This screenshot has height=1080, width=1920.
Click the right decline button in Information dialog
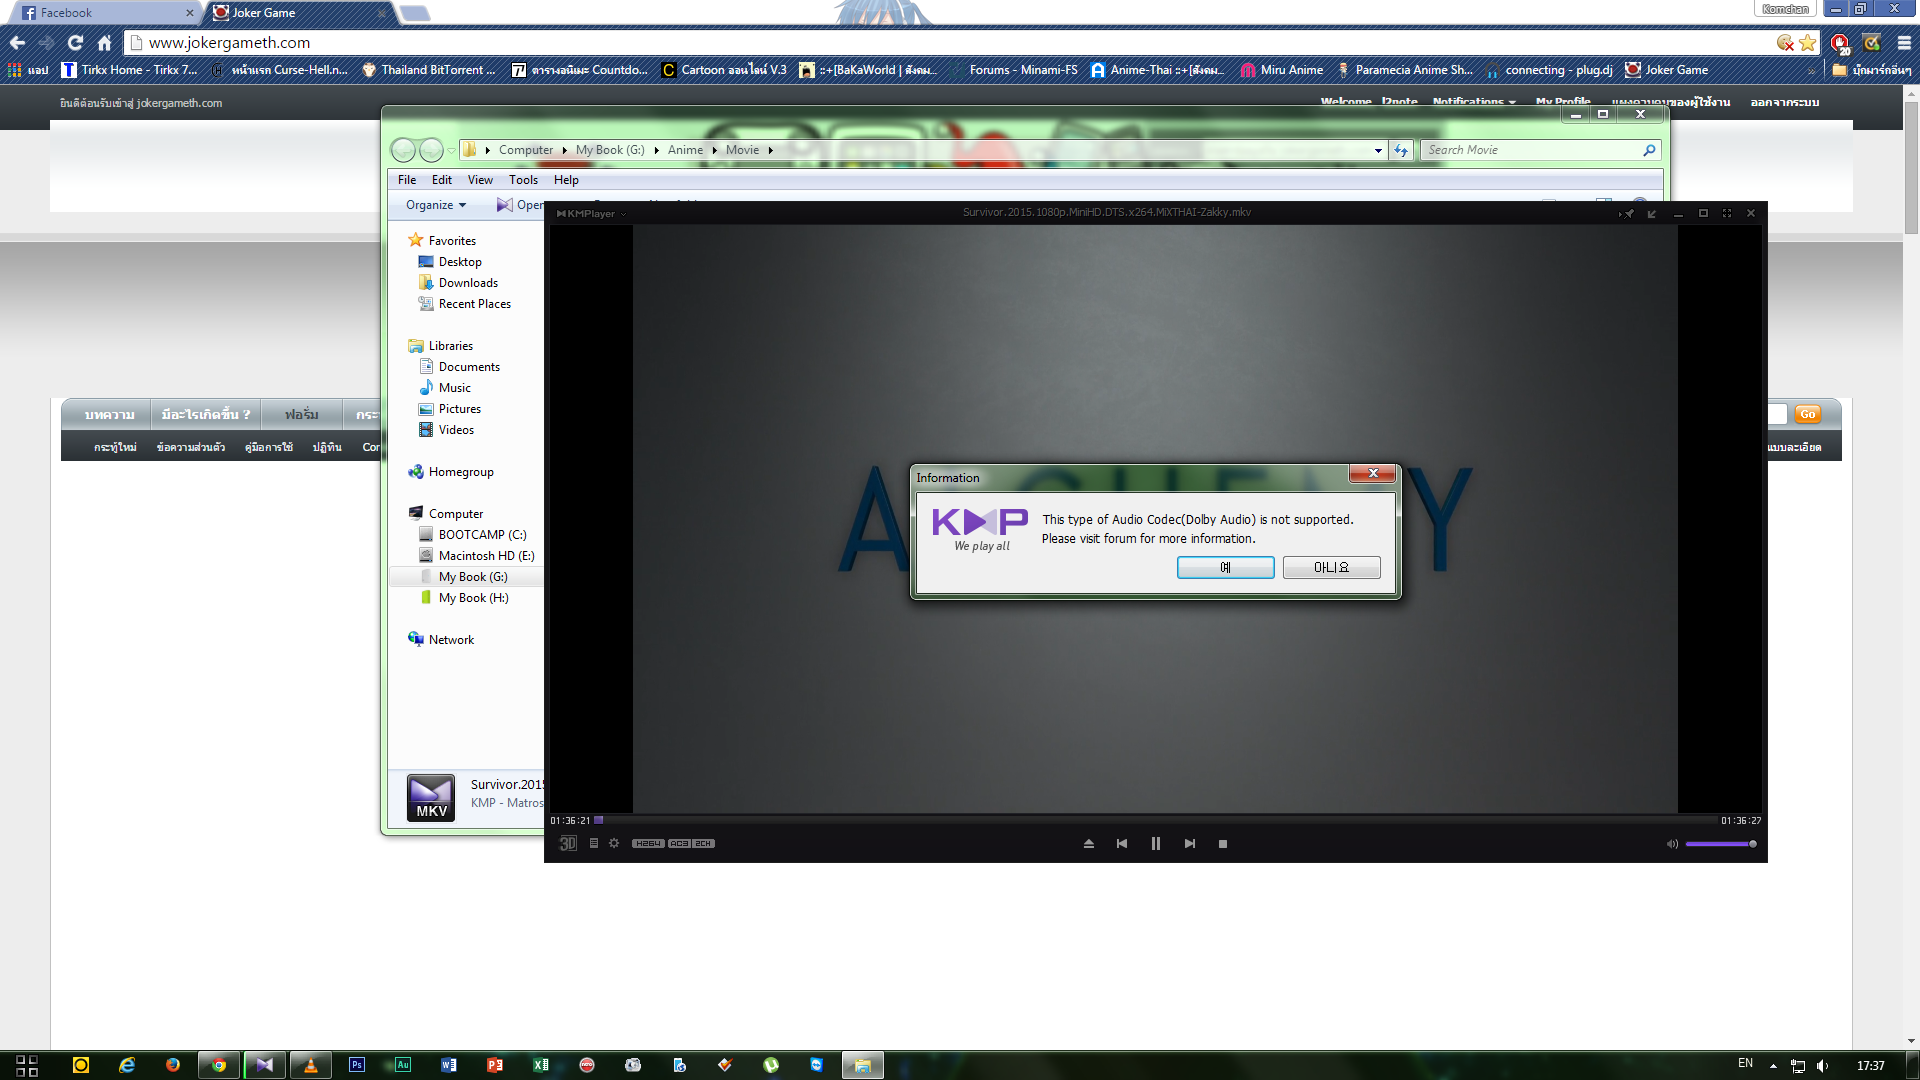point(1331,567)
